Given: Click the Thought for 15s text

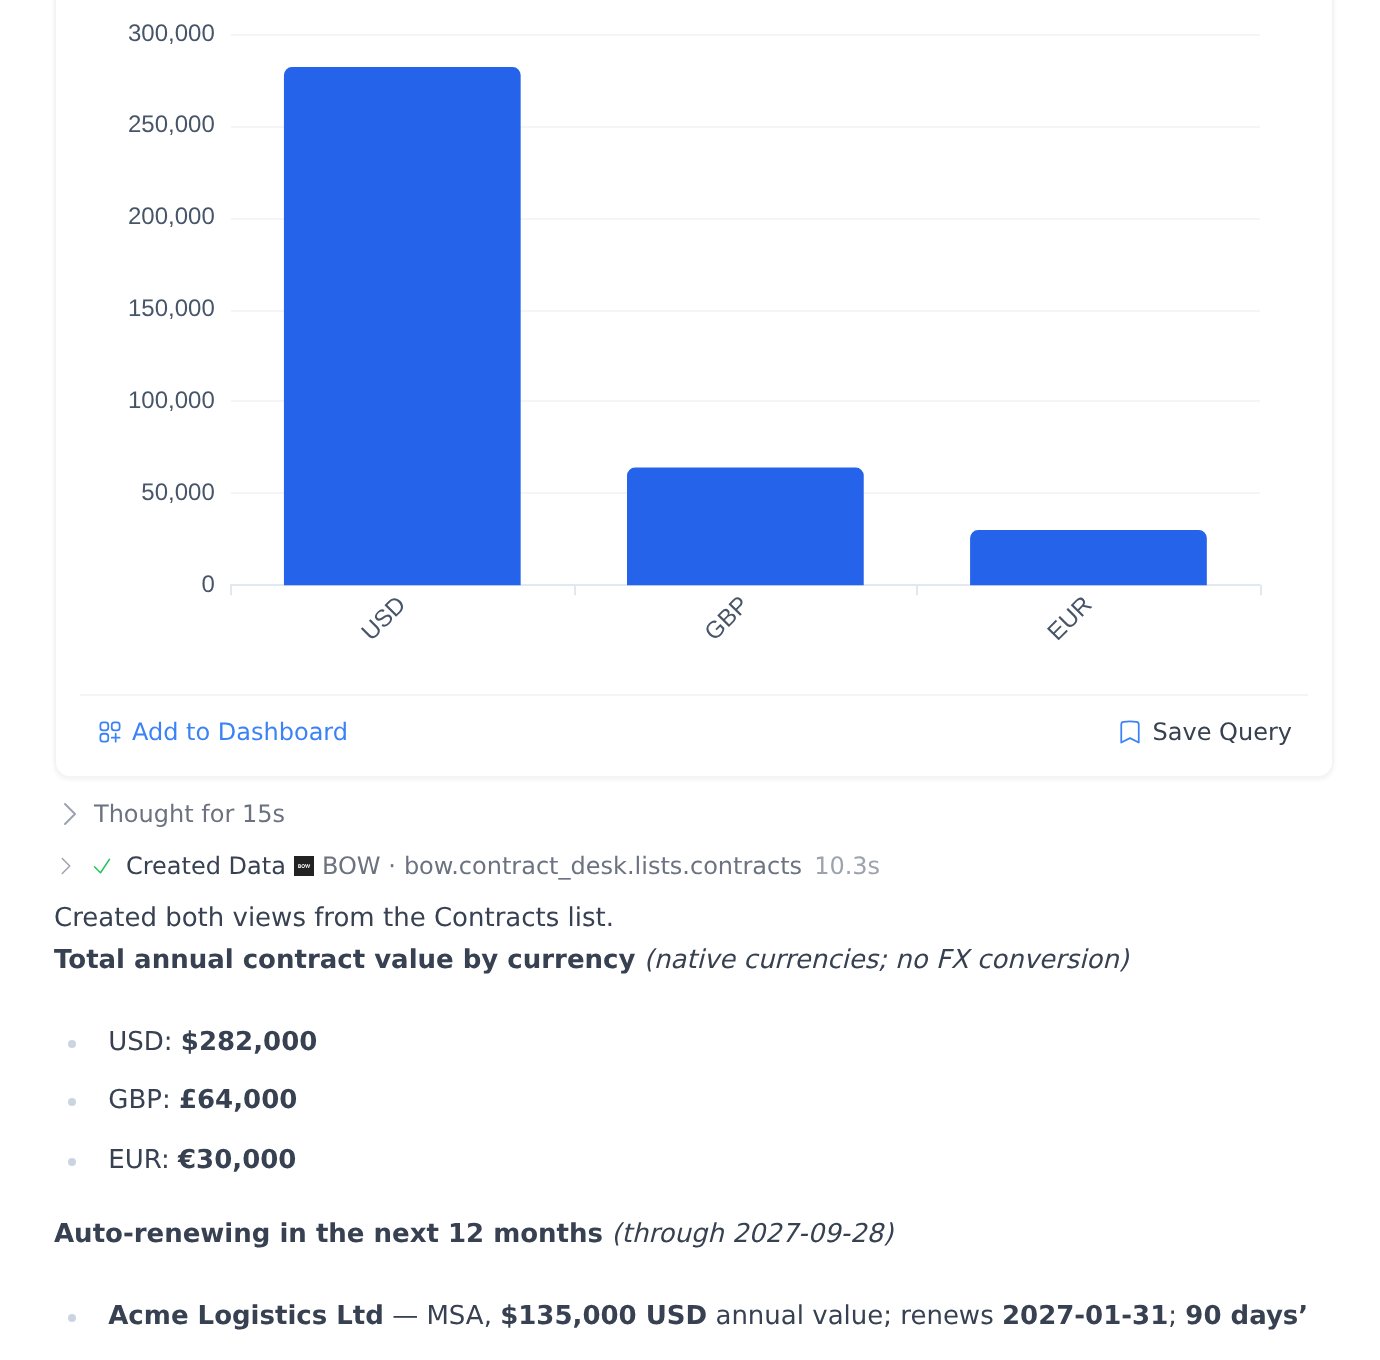Looking at the screenshot, I should click(189, 814).
